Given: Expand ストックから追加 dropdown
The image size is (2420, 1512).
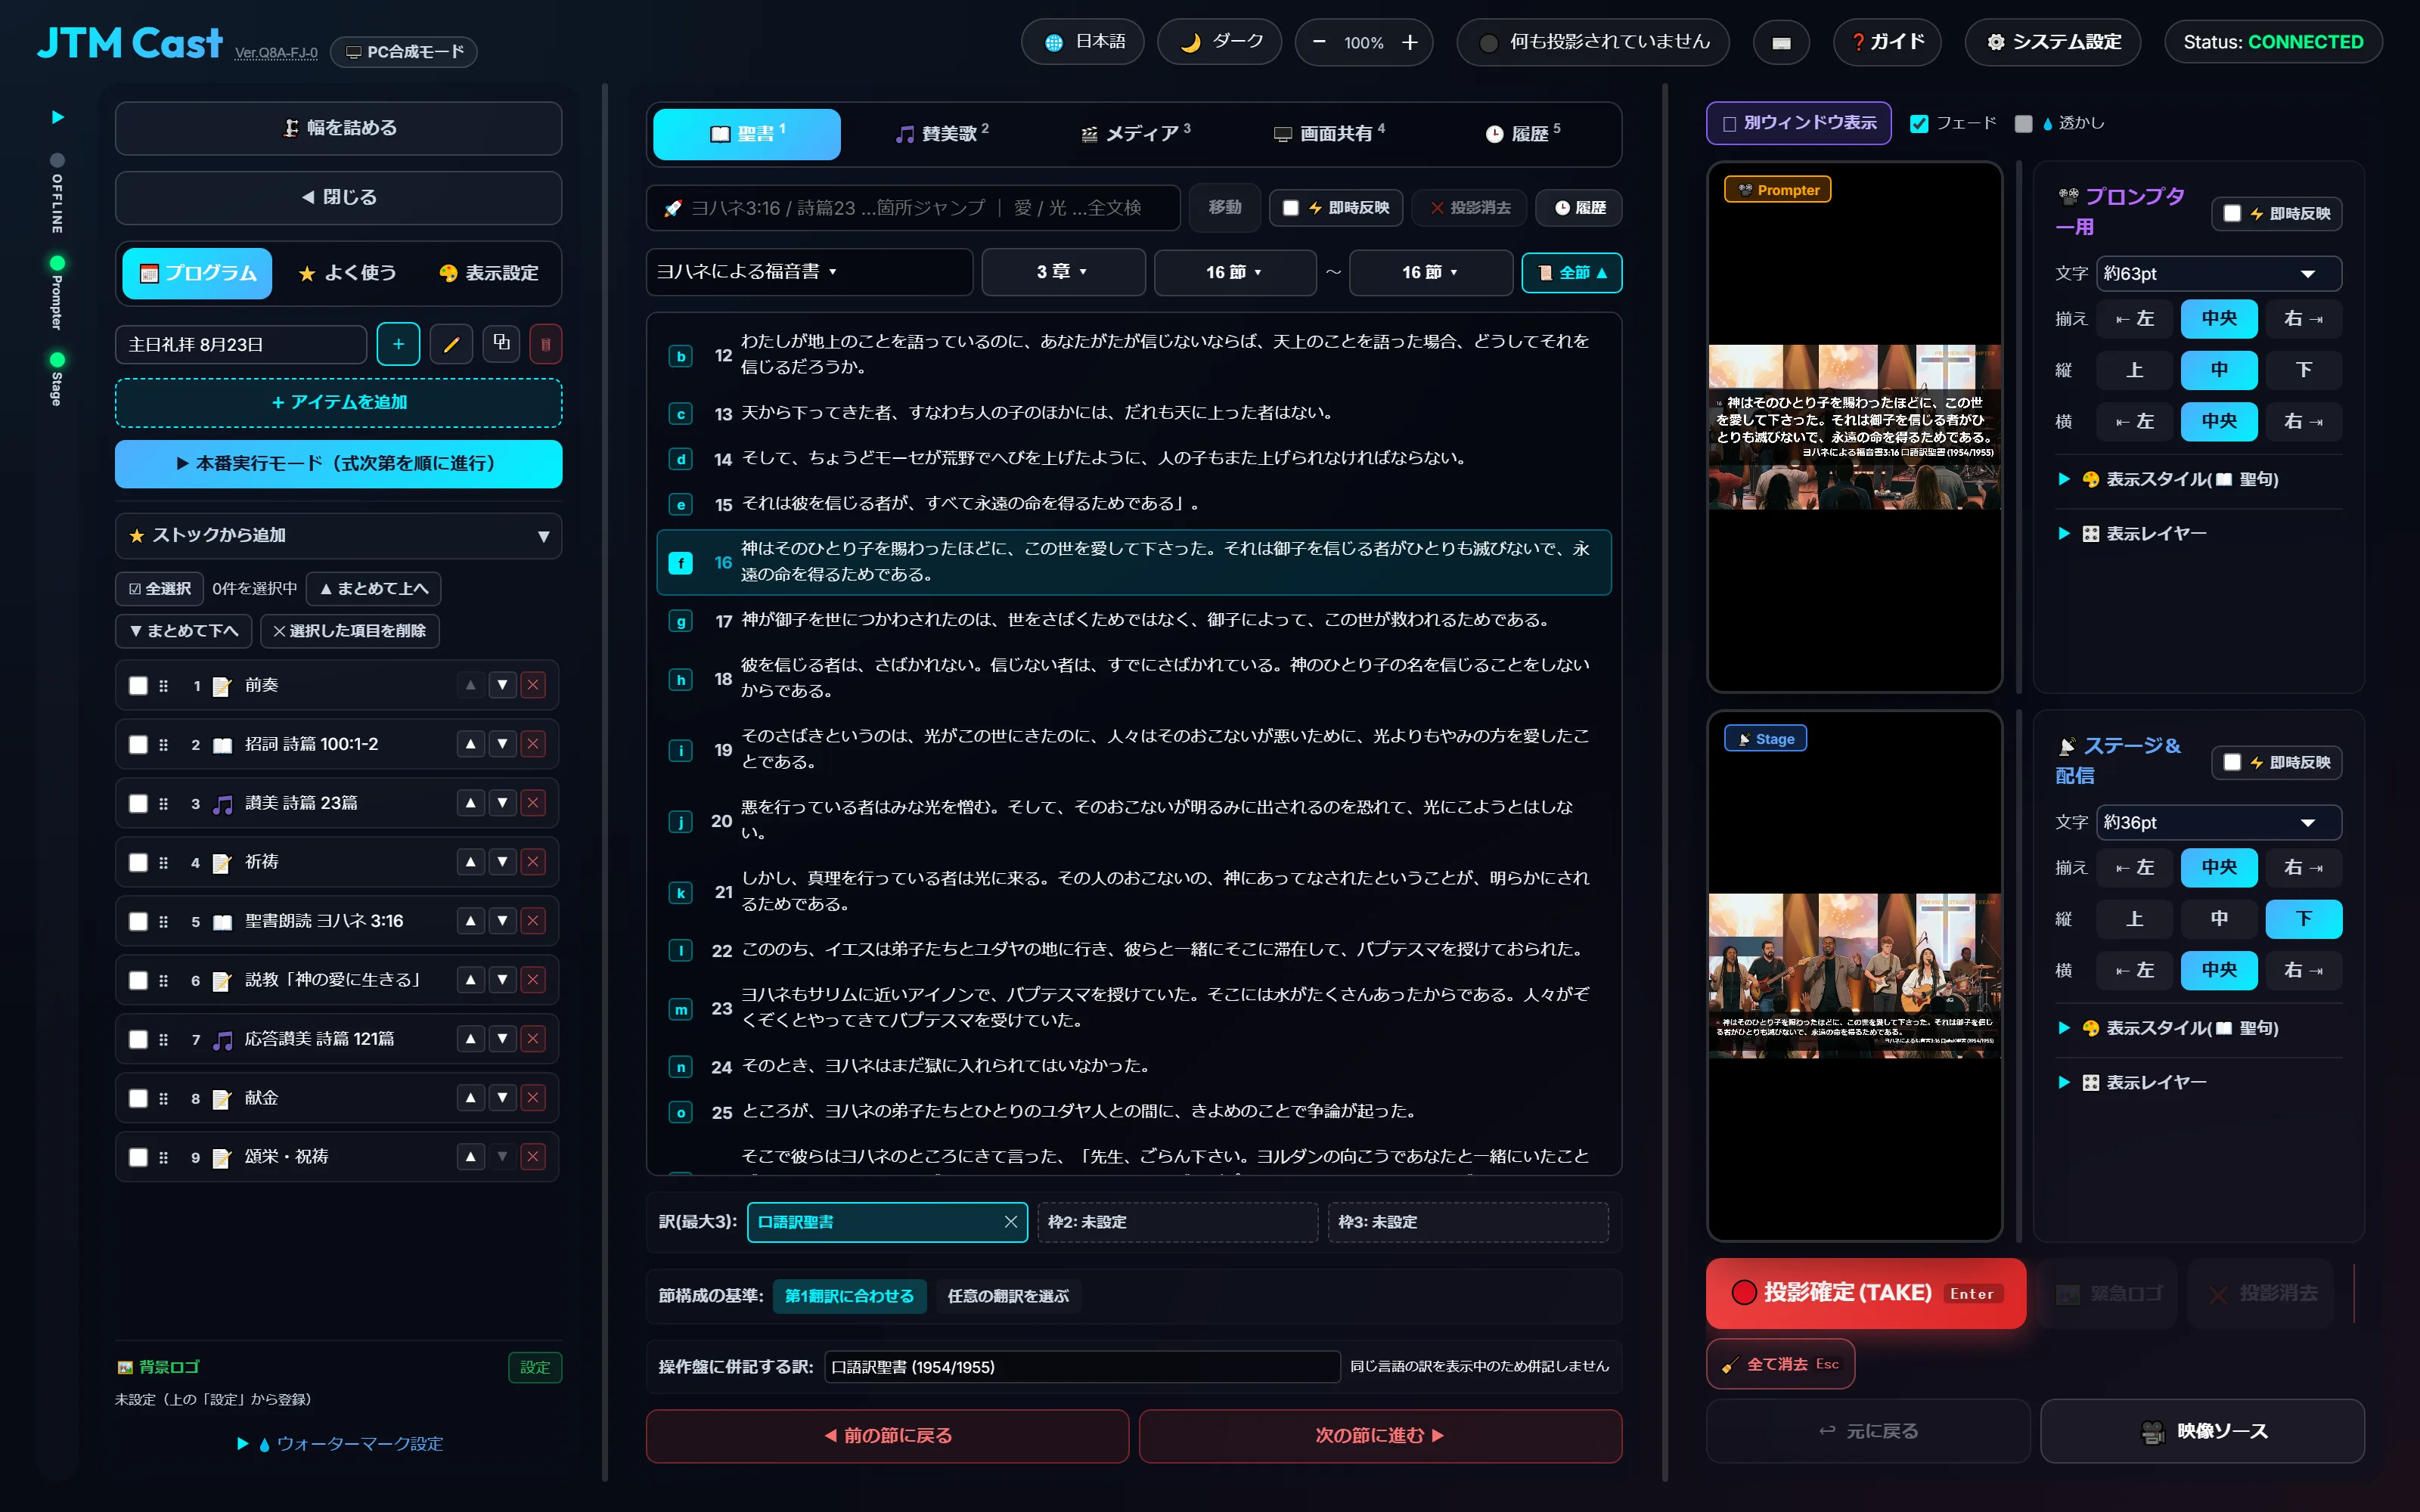Looking at the screenshot, I should tap(338, 535).
